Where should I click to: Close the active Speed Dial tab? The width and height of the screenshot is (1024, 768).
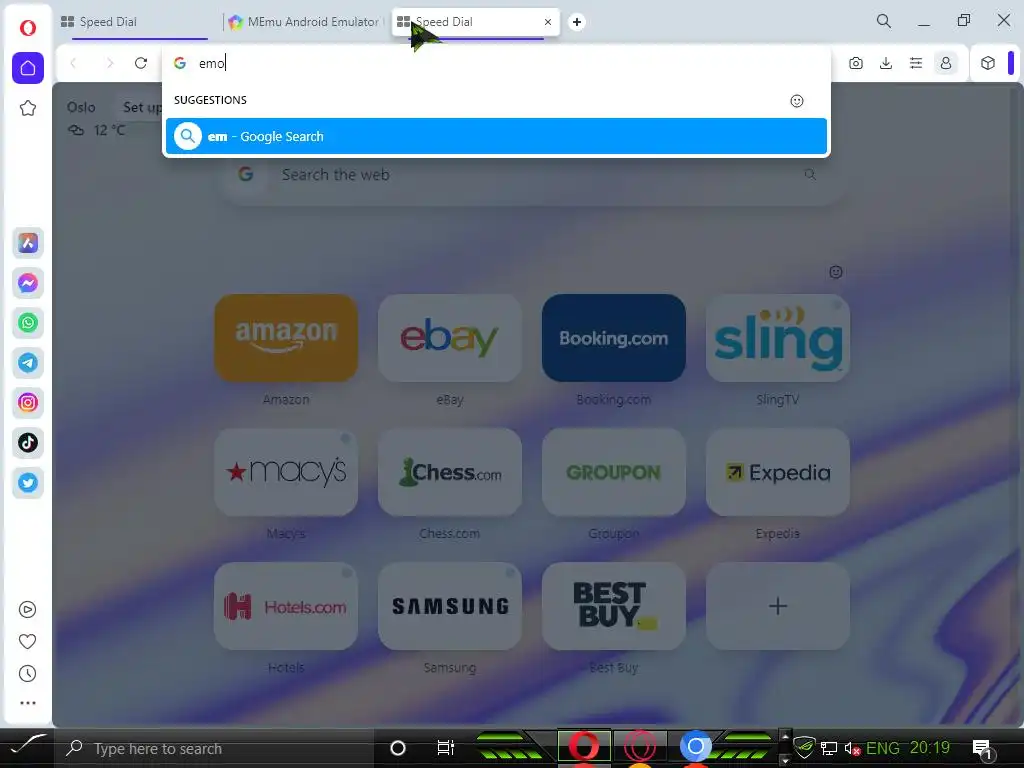click(x=548, y=22)
